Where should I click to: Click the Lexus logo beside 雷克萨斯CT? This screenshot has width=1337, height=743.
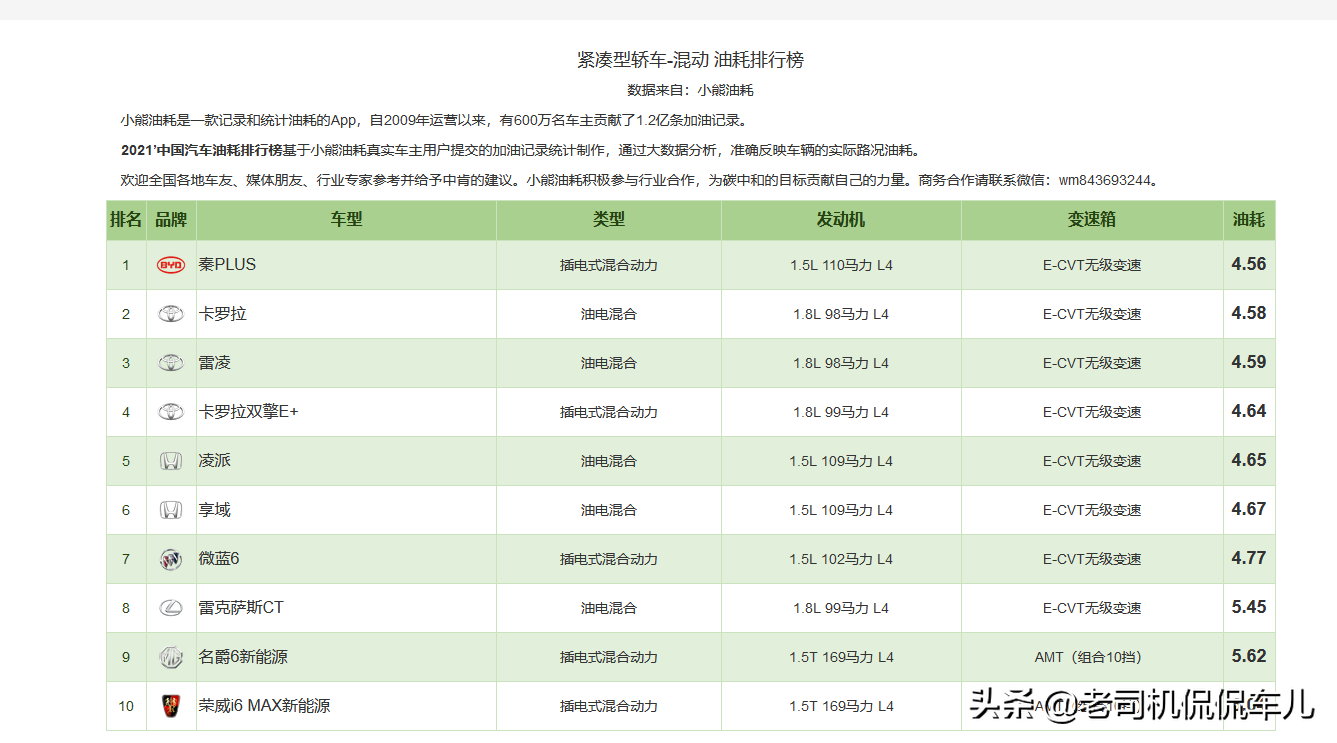pyautogui.click(x=171, y=608)
